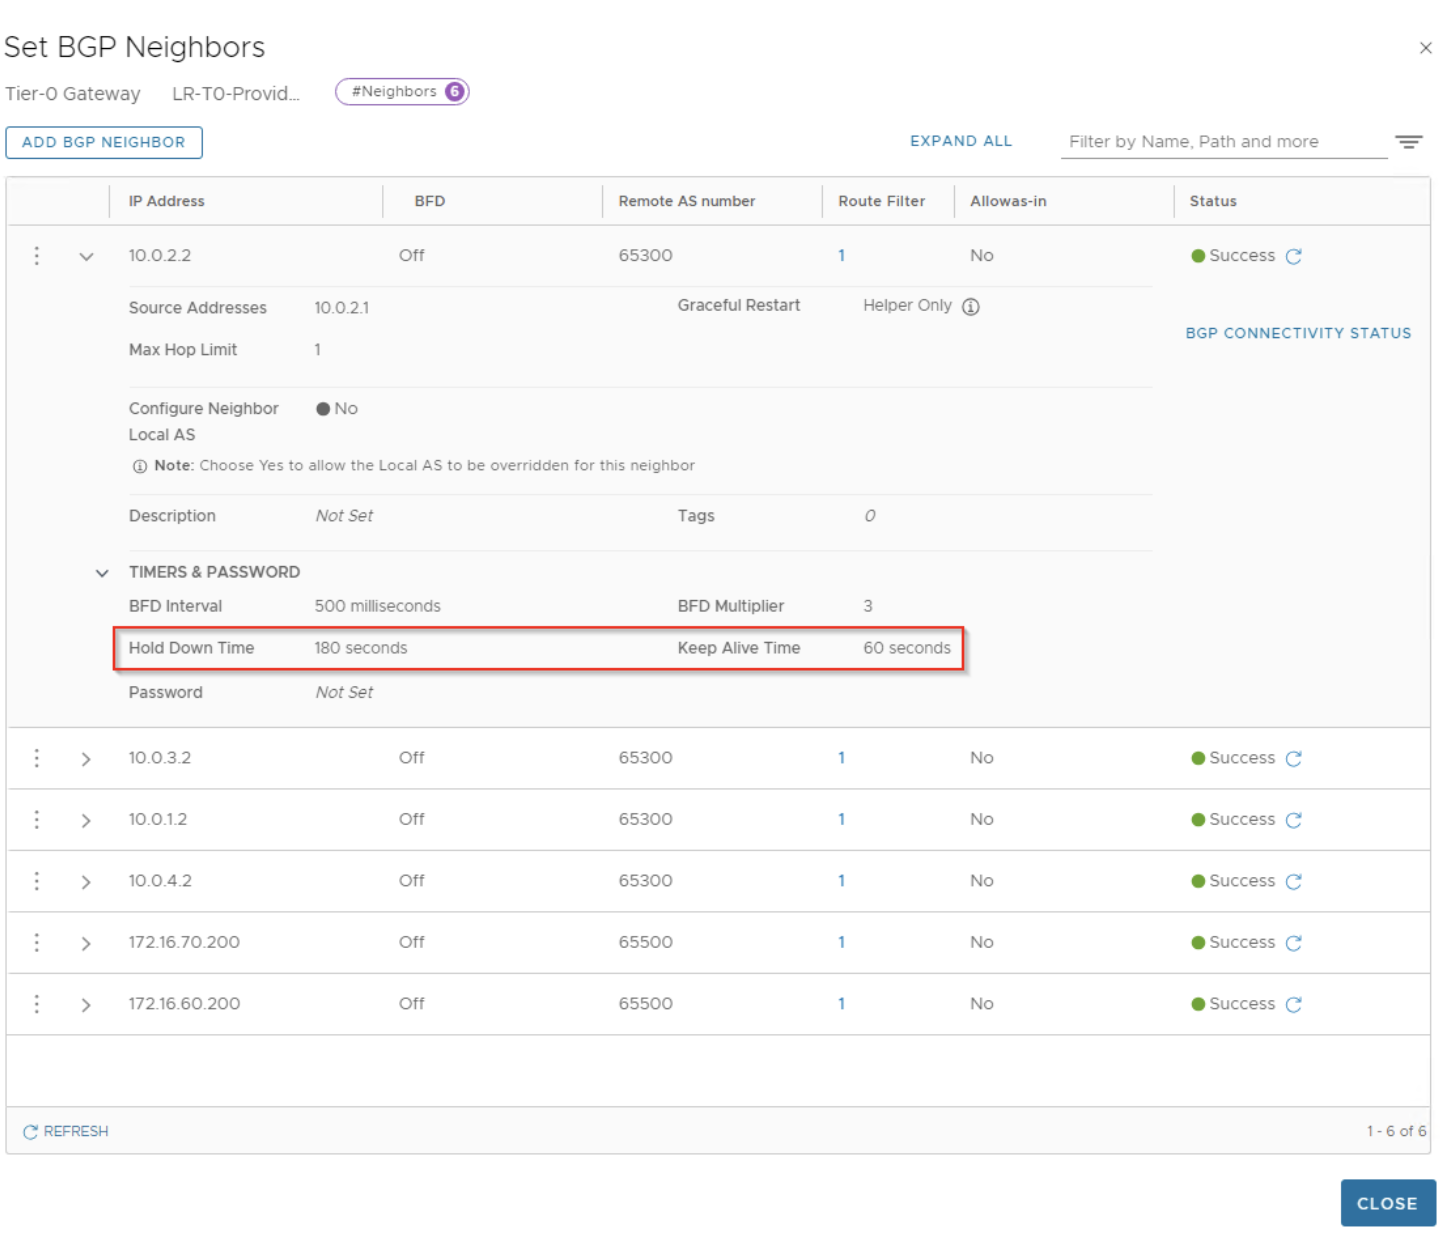The height and width of the screenshot is (1236, 1452).
Task: Open BGP Connectivity Status link
Action: (1298, 333)
